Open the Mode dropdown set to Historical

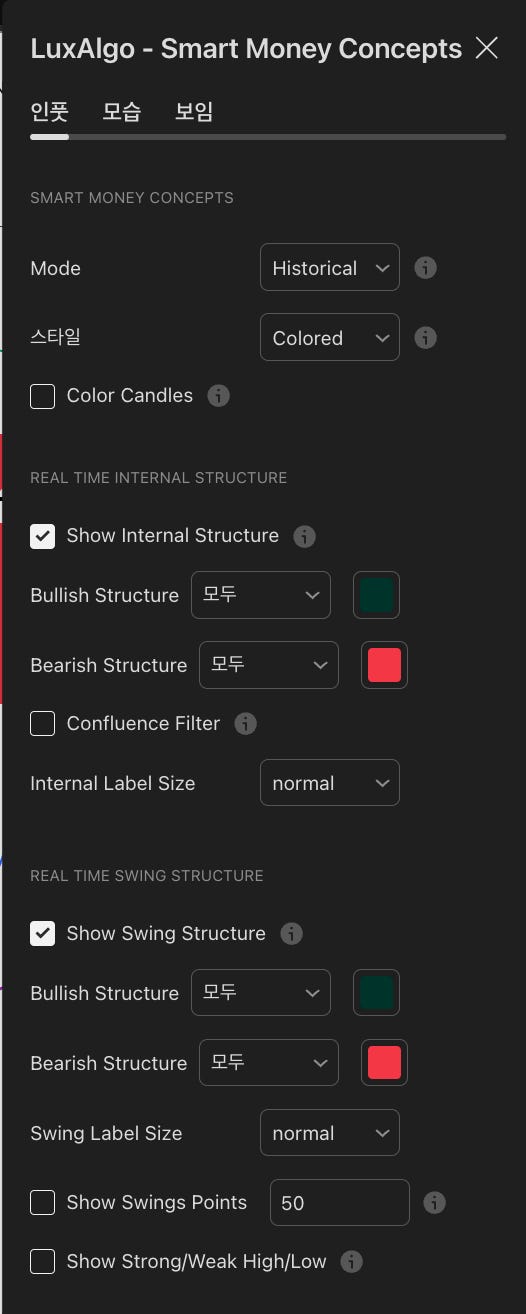coord(330,268)
